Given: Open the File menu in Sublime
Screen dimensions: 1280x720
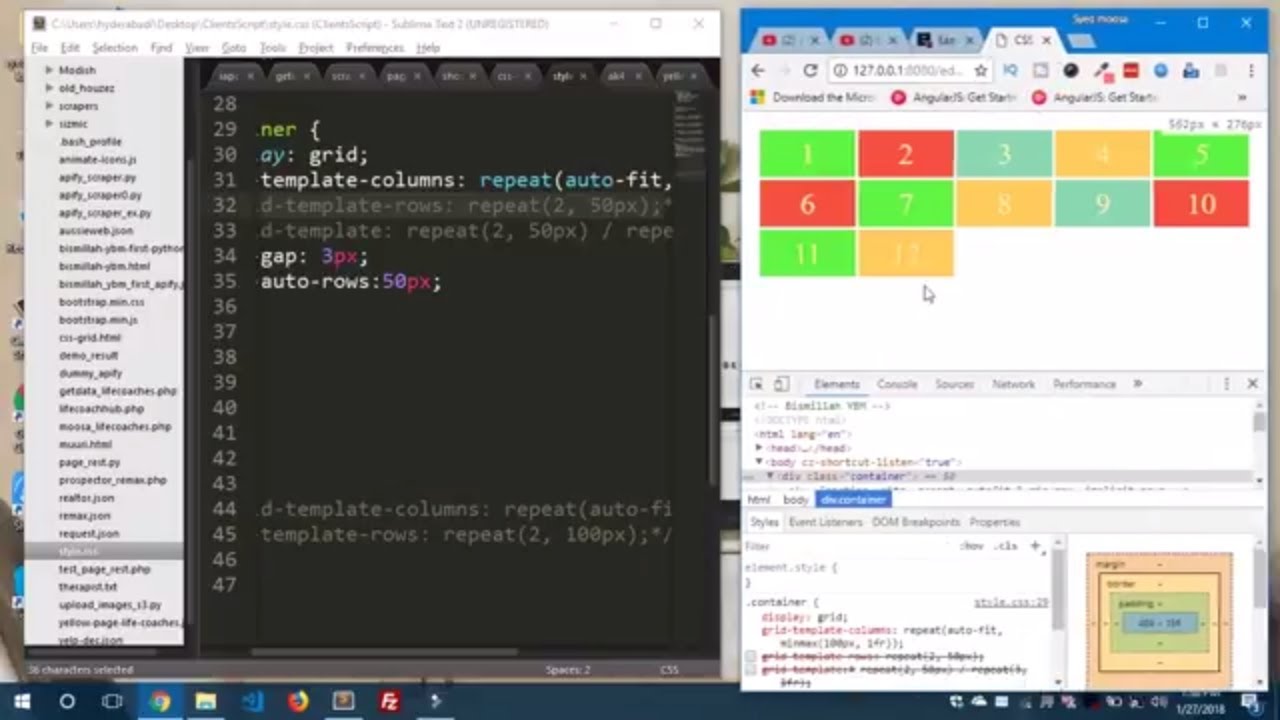Looking at the screenshot, I should [39, 48].
